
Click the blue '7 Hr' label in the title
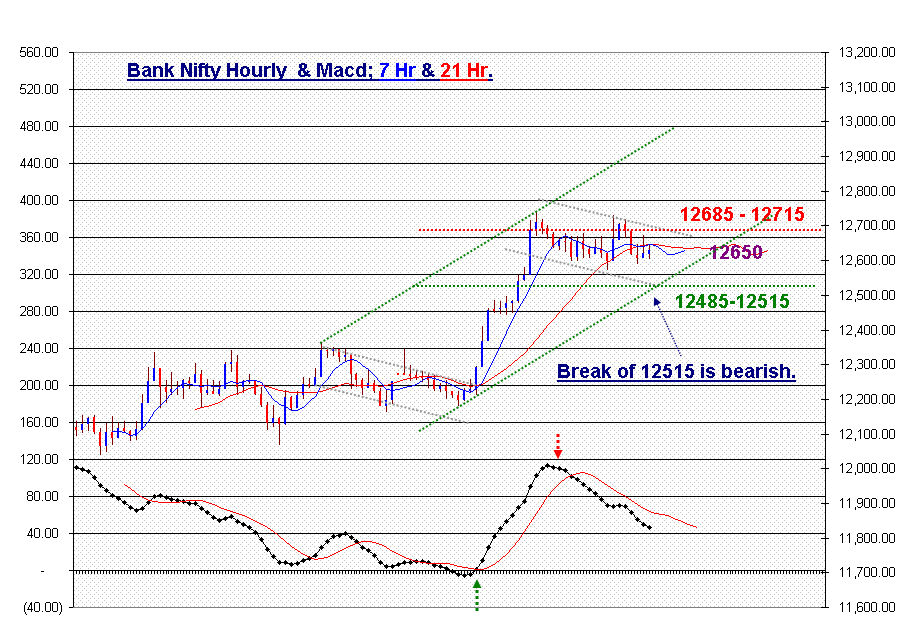pyautogui.click(x=397, y=71)
